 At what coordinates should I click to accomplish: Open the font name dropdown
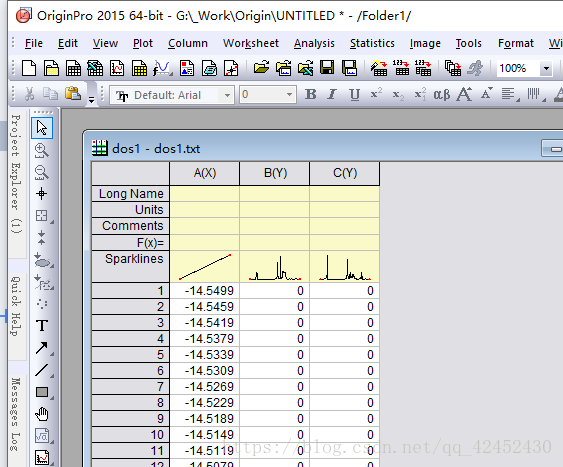pyautogui.click(x=227, y=95)
